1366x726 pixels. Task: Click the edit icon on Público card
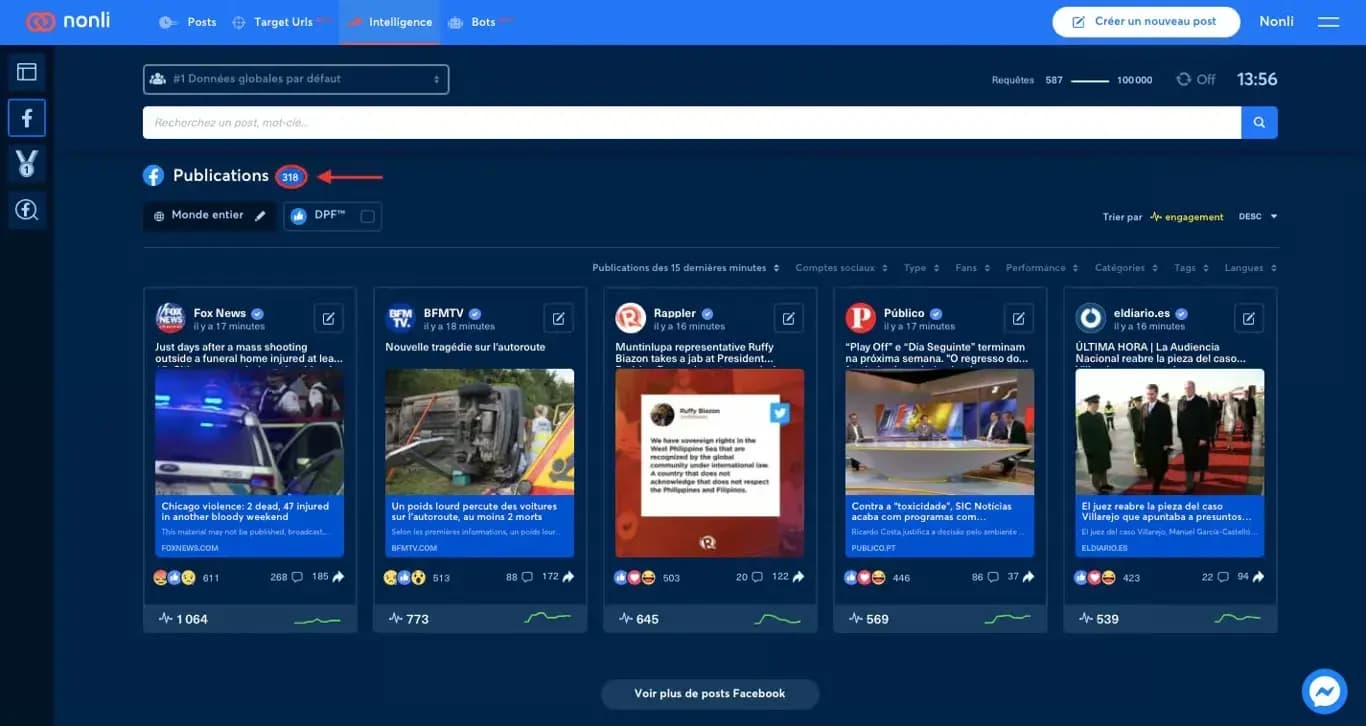pos(1018,318)
